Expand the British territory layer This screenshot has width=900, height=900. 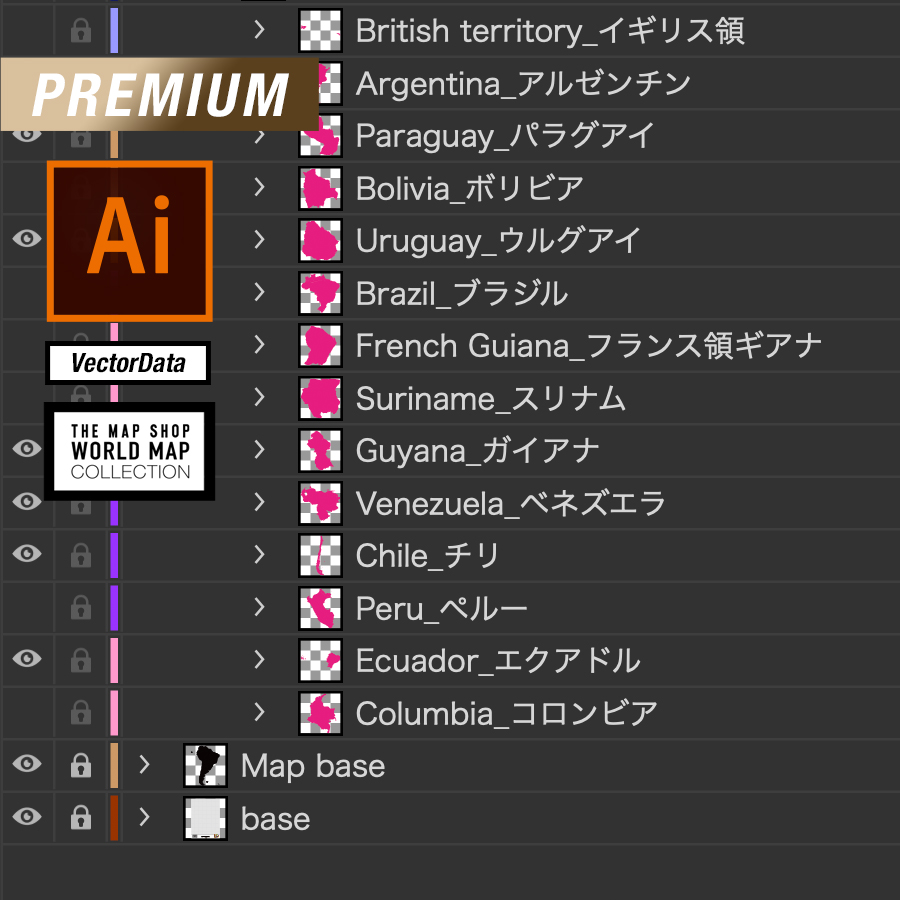[x=259, y=29]
